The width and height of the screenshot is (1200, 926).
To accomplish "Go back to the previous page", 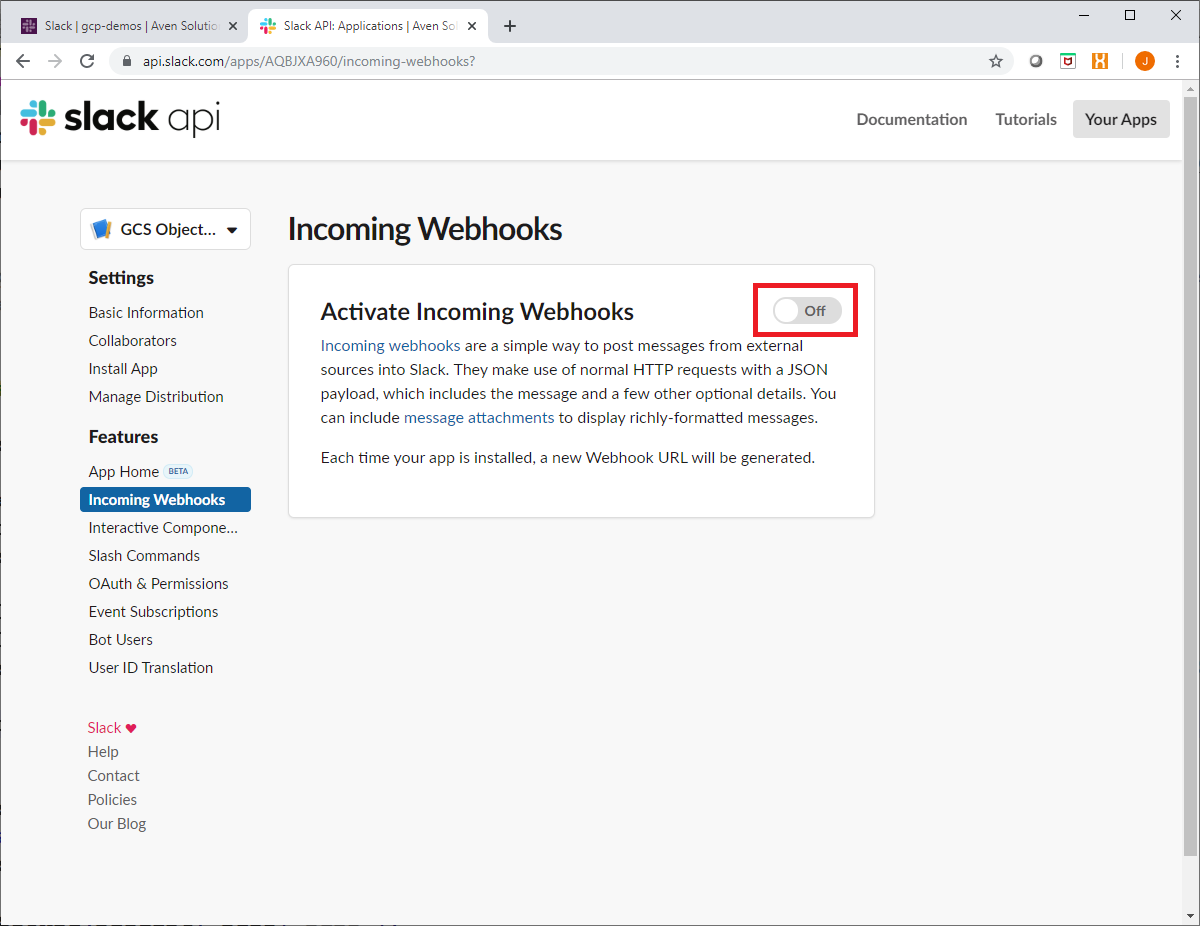I will pyautogui.click(x=23, y=61).
